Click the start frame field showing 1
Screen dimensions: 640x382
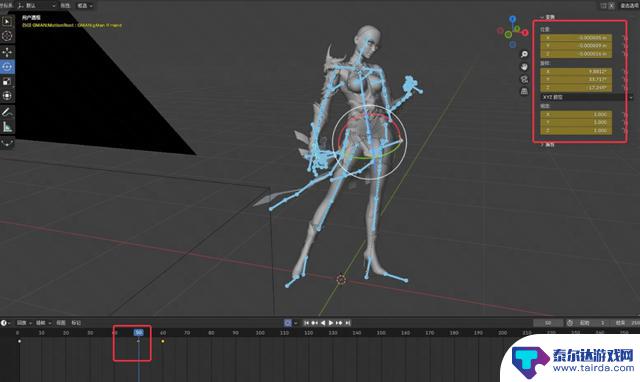tap(592, 323)
